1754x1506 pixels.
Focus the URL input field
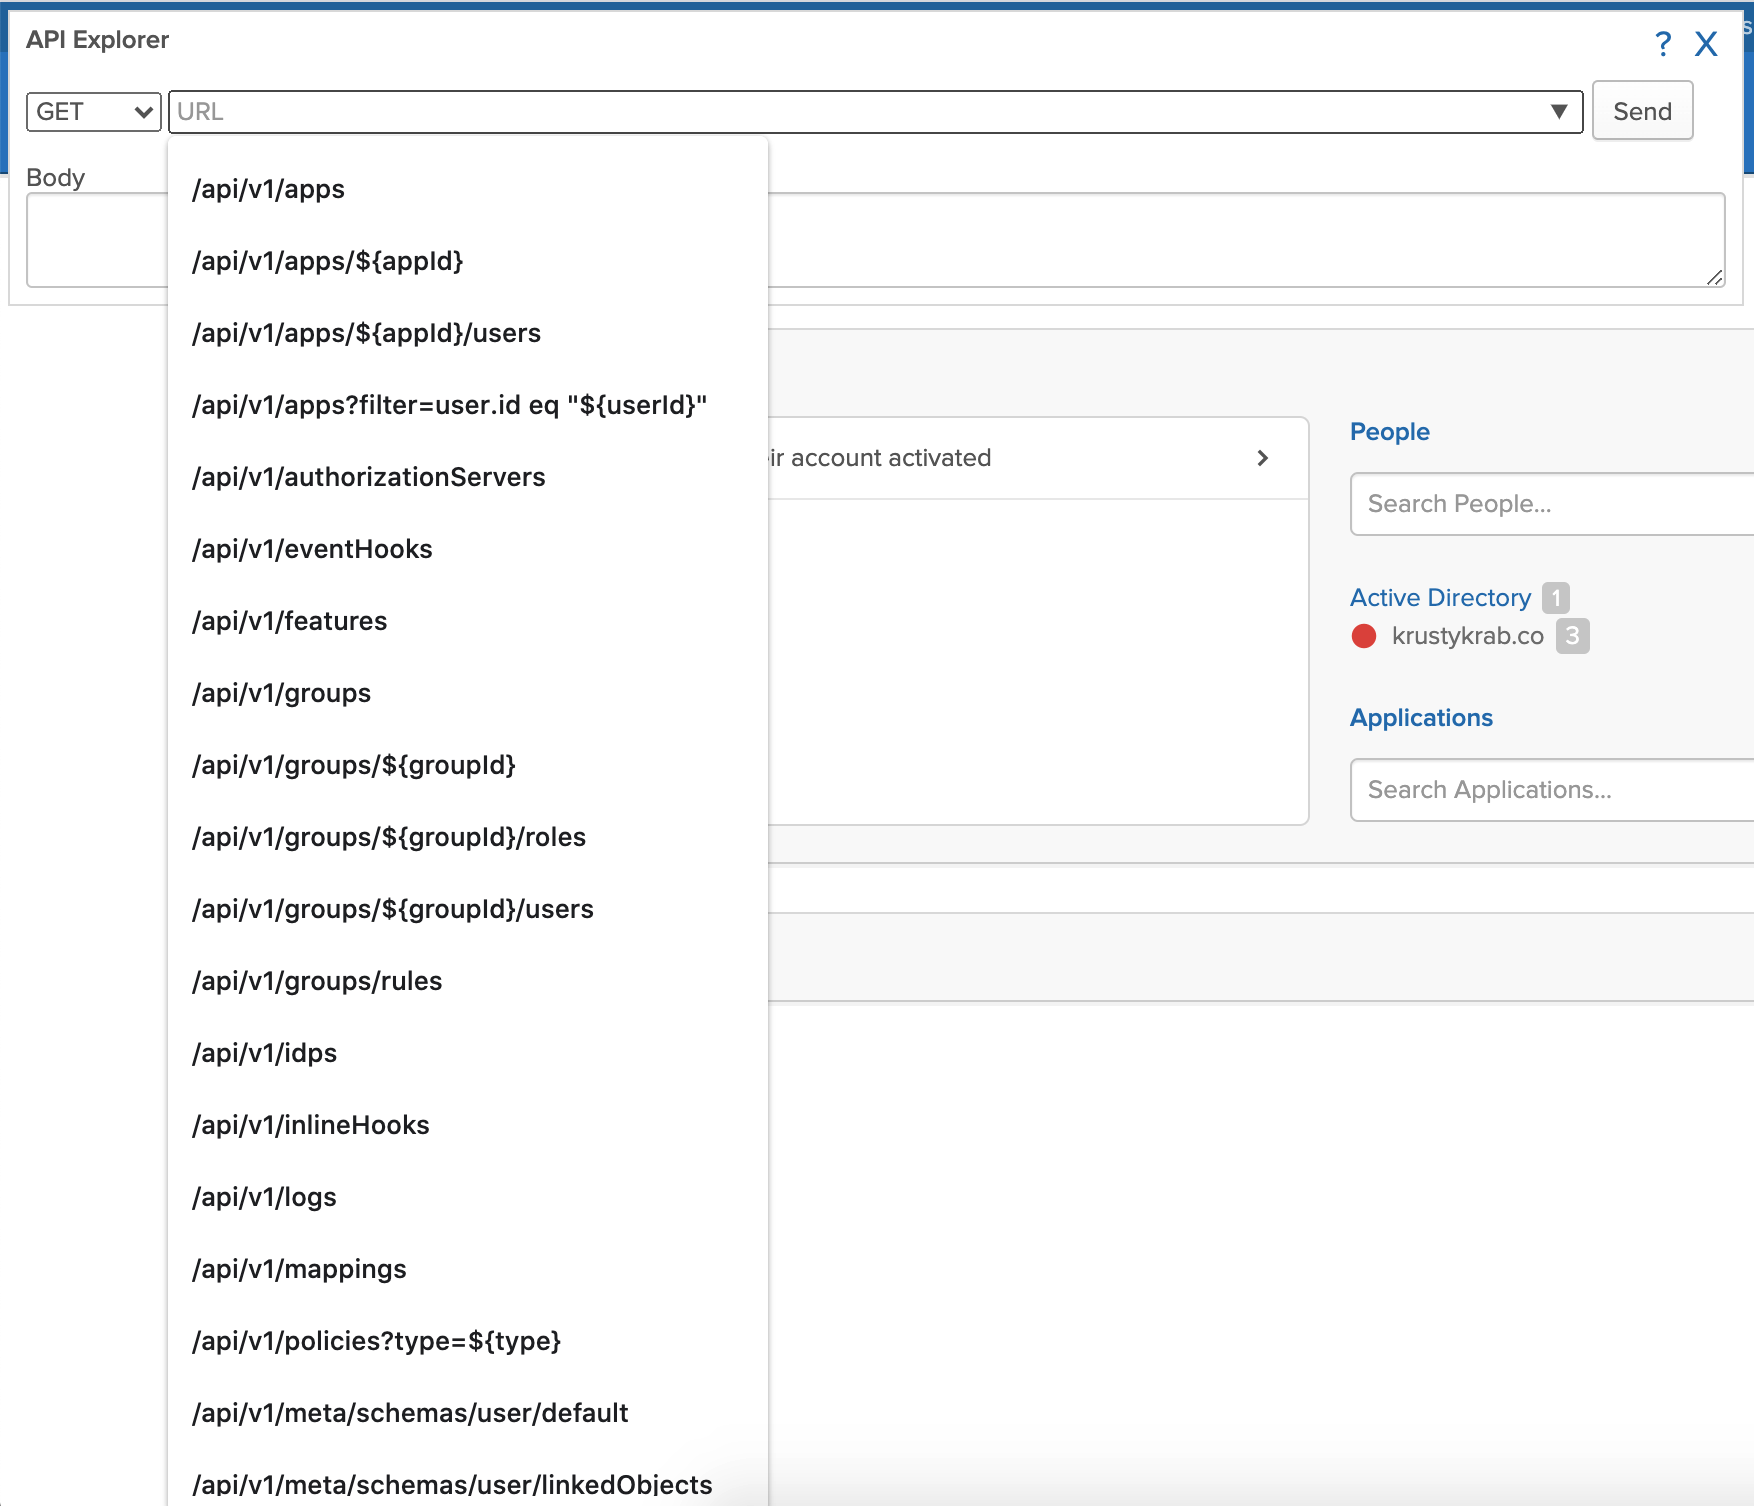(x=850, y=112)
